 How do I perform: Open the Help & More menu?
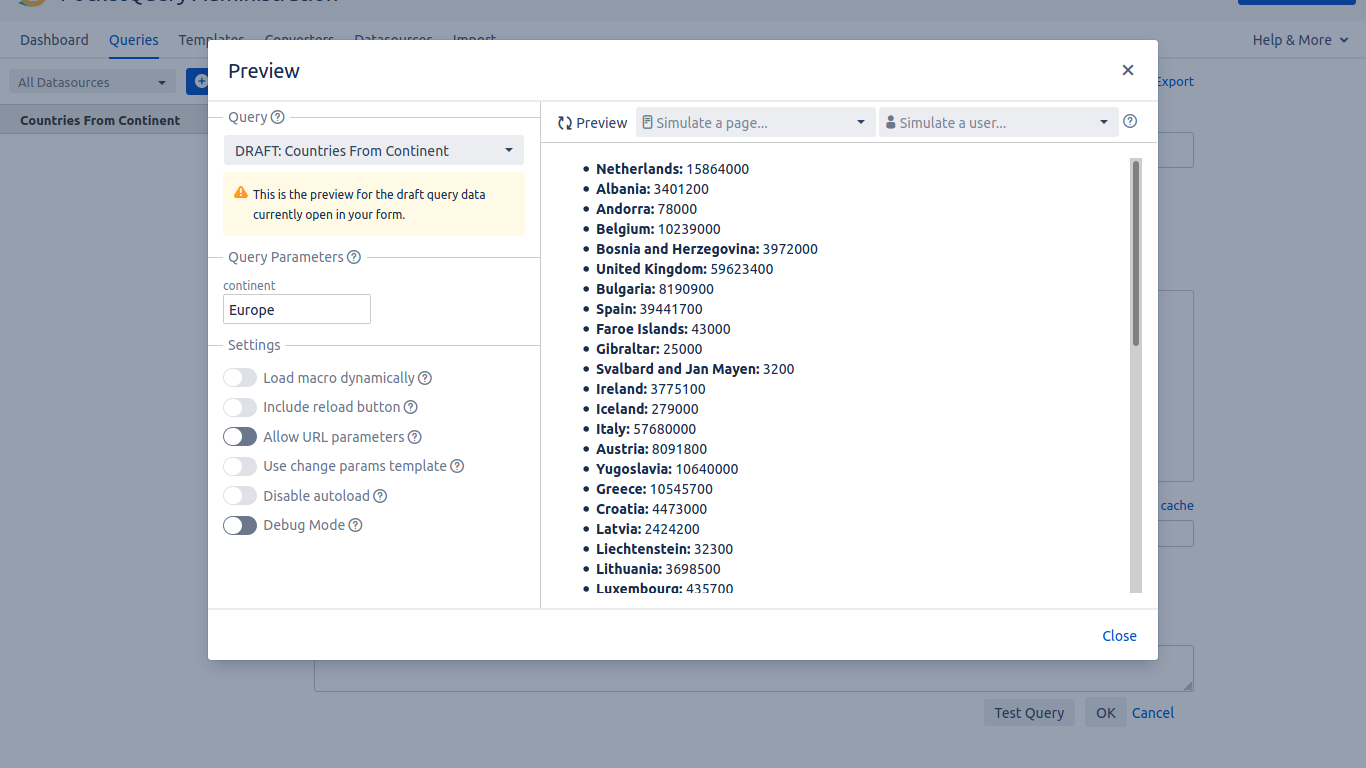(1300, 40)
